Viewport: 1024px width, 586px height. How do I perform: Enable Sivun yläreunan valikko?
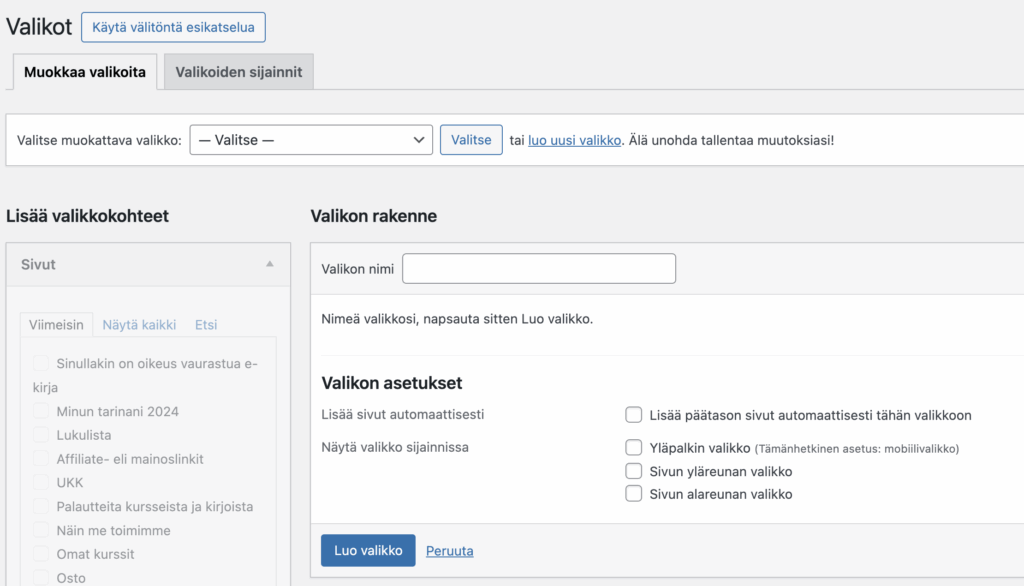click(x=633, y=470)
